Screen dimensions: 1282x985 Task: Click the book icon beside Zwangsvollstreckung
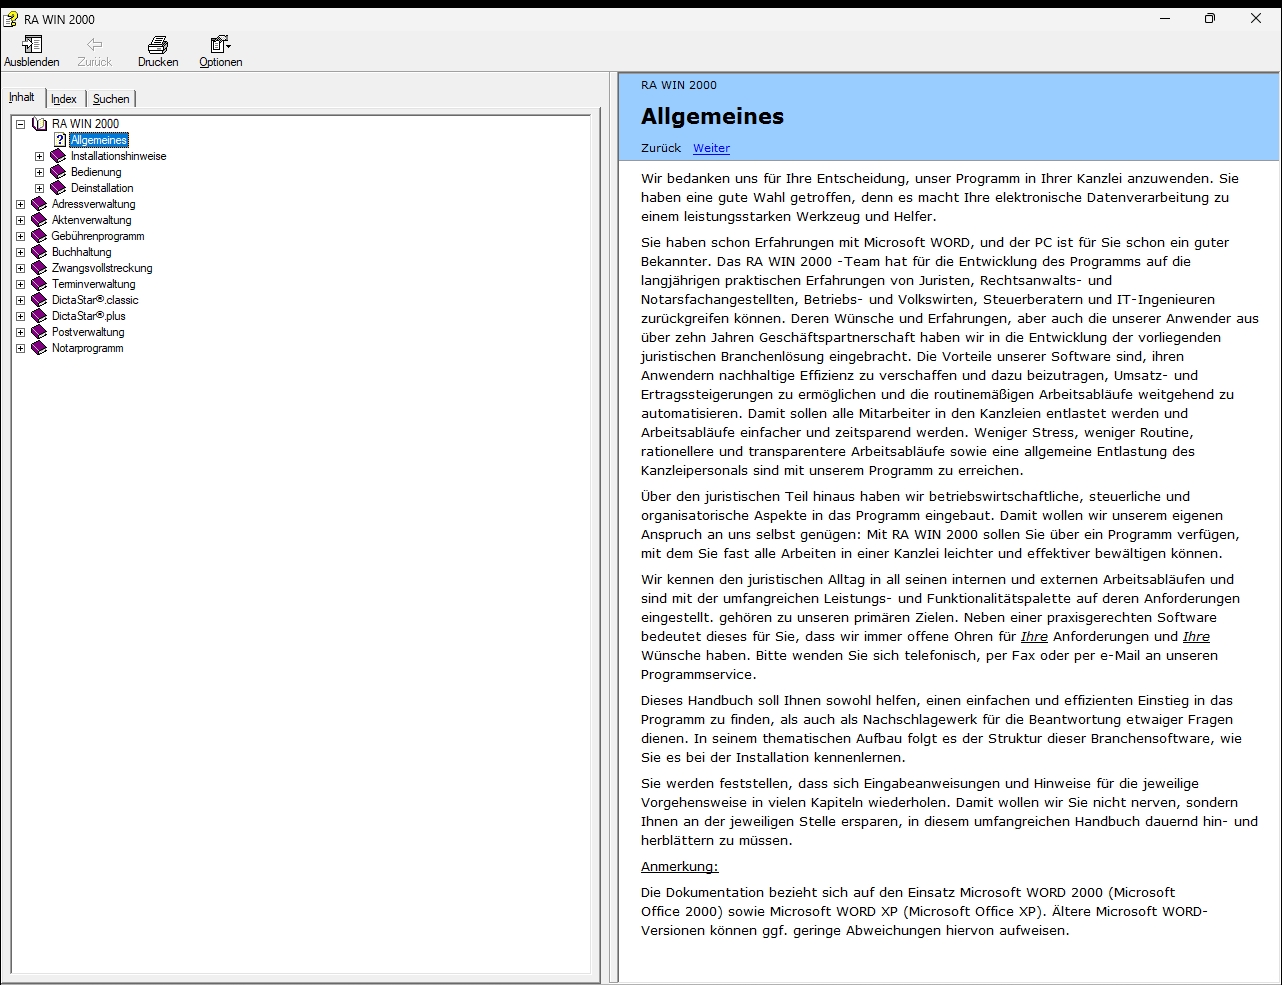39,268
